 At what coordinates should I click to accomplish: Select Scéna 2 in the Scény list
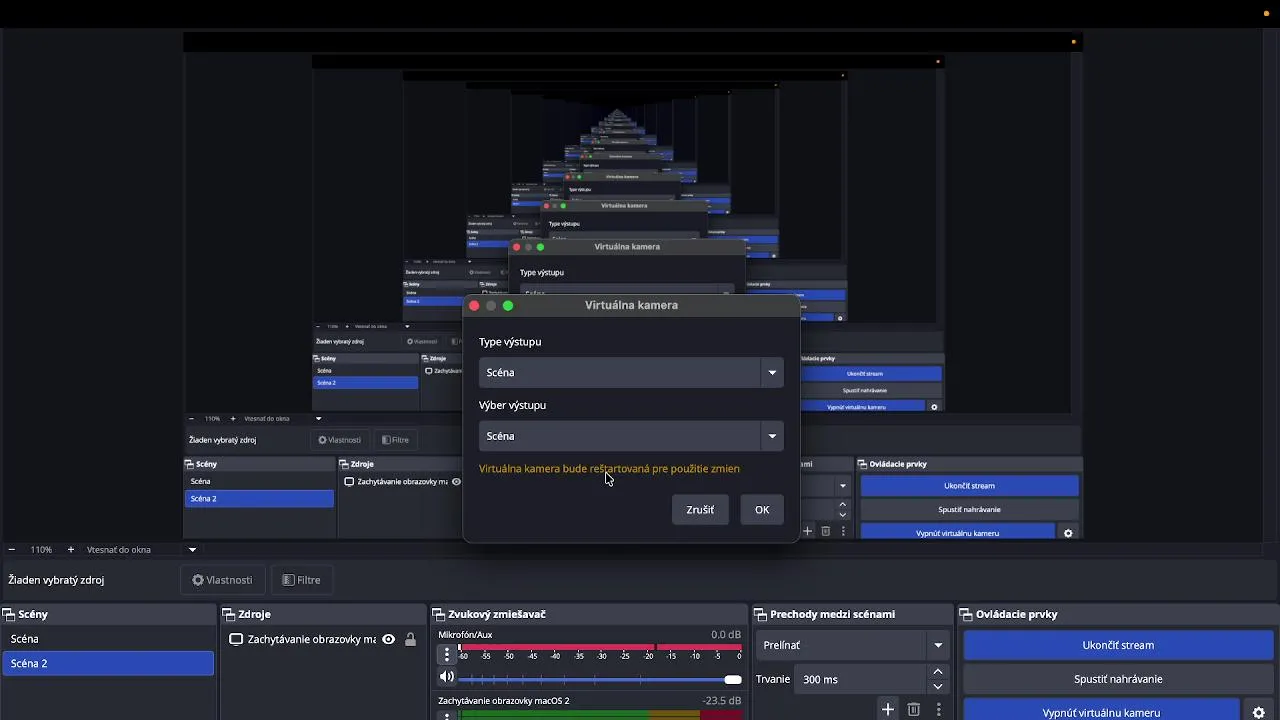click(x=108, y=663)
